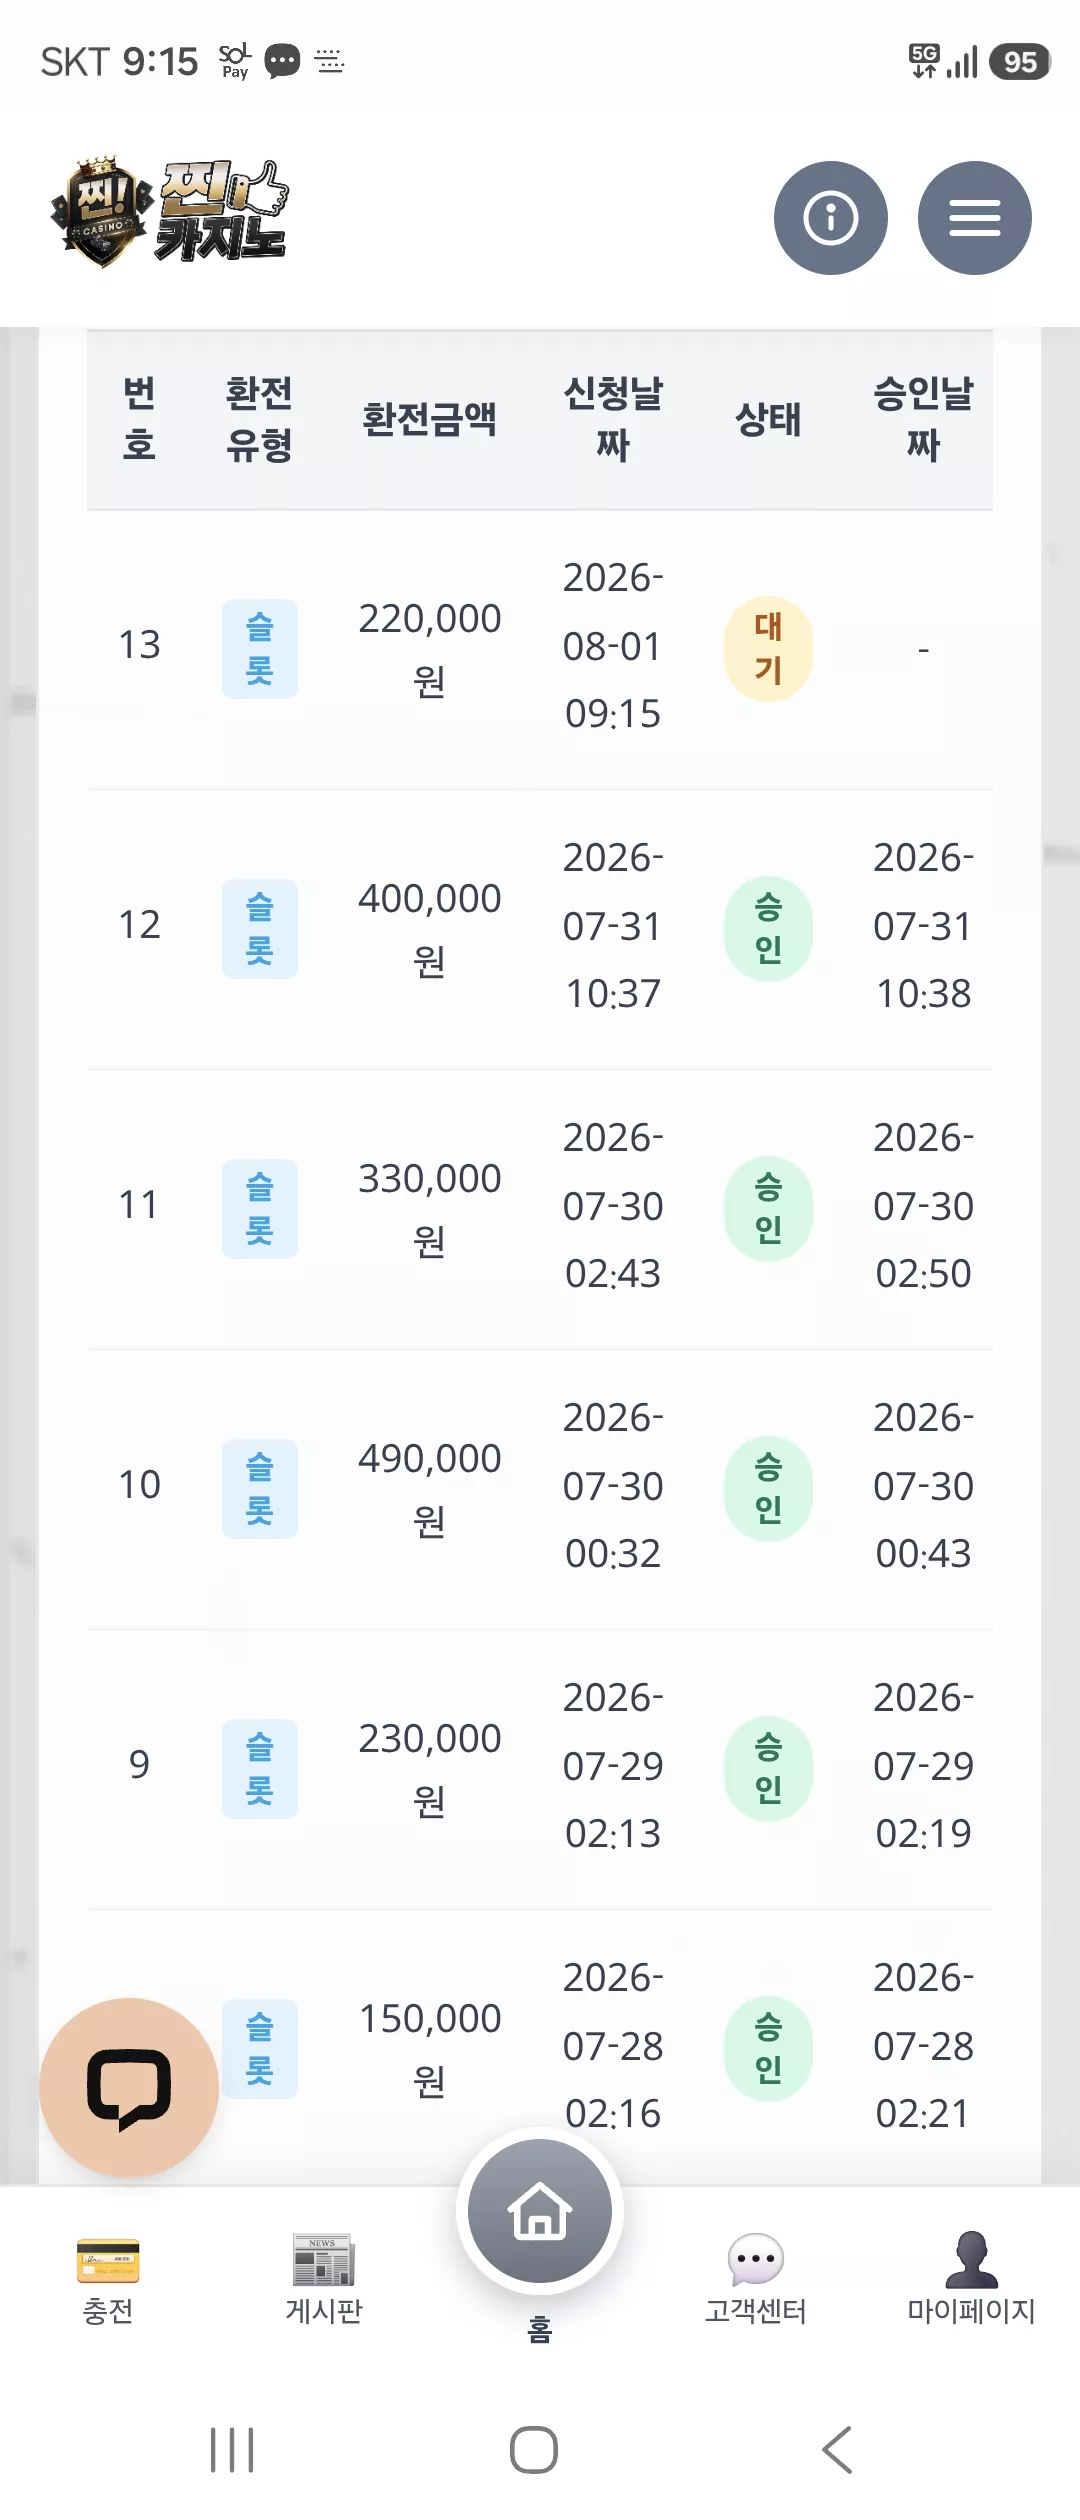The image size is (1080, 2520).
Task: Tap the Home icon in bottom bar
Action: (x=540, y=2210)
